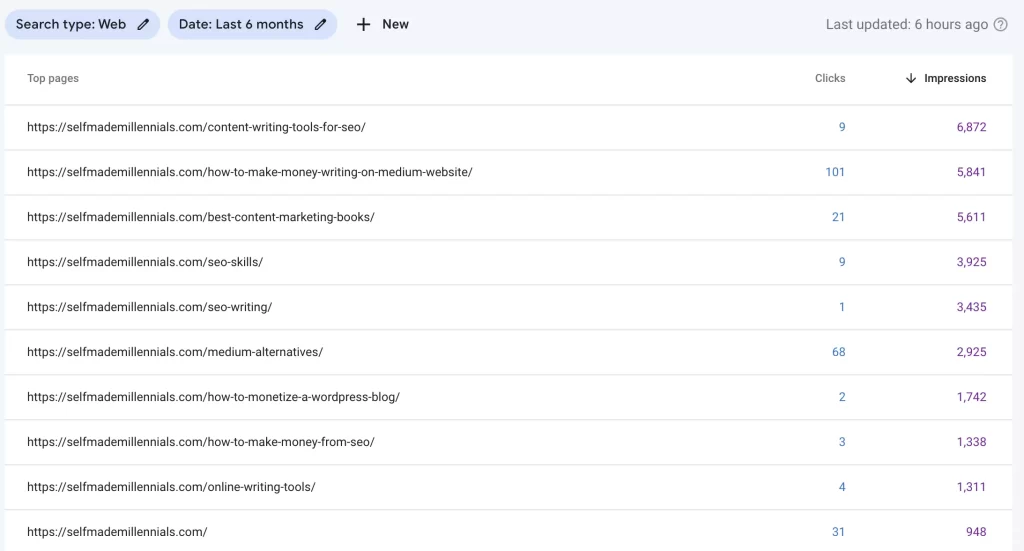The height and width of the screenshot is (551, 1024).
Task: Open the medium-alternatives page row
Action: (x=175, y=352)
